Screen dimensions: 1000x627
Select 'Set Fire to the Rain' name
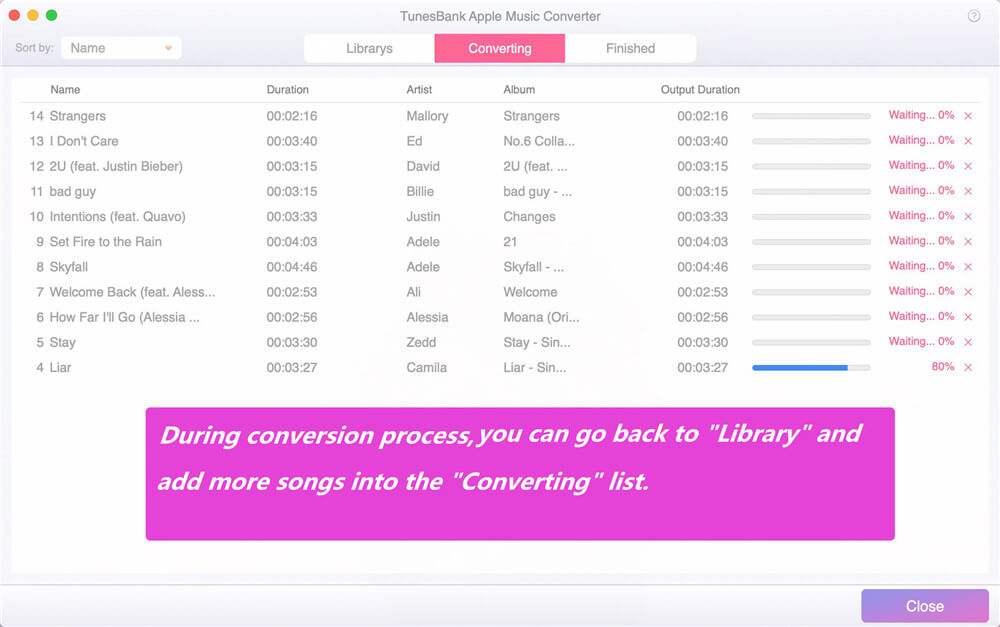(106, 242)
